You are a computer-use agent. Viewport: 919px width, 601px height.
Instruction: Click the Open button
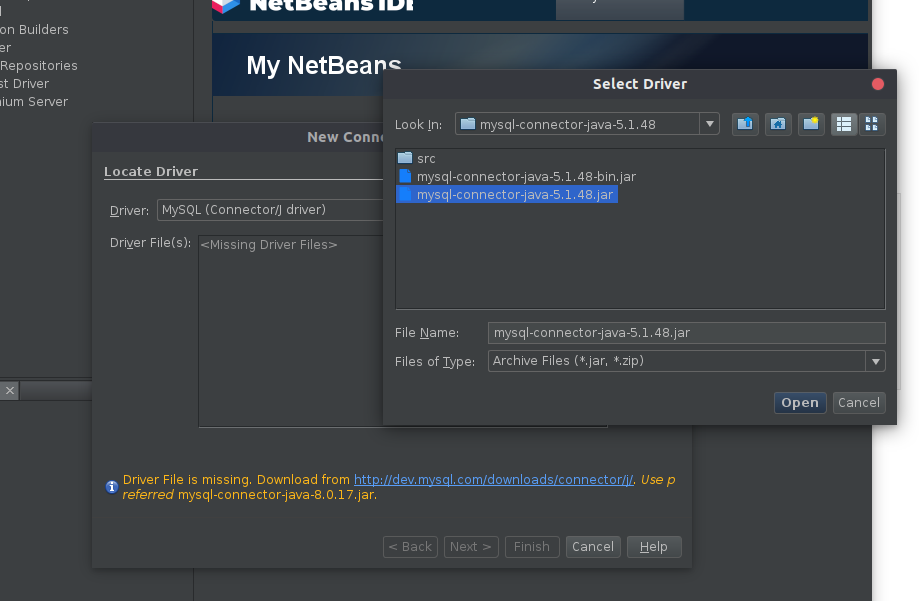[x=800, y=403]
